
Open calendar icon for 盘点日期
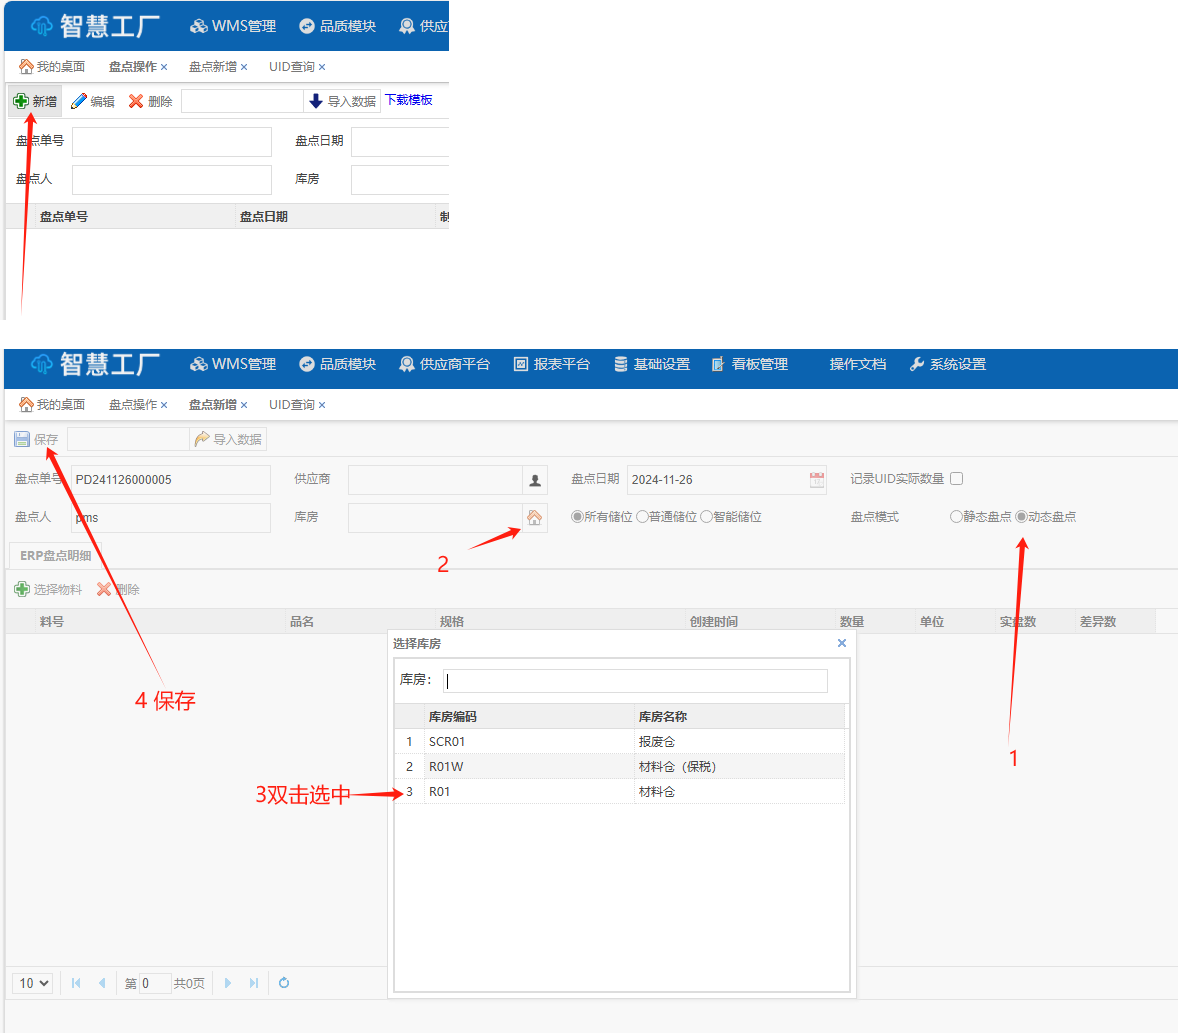click(x=817, y=480)
